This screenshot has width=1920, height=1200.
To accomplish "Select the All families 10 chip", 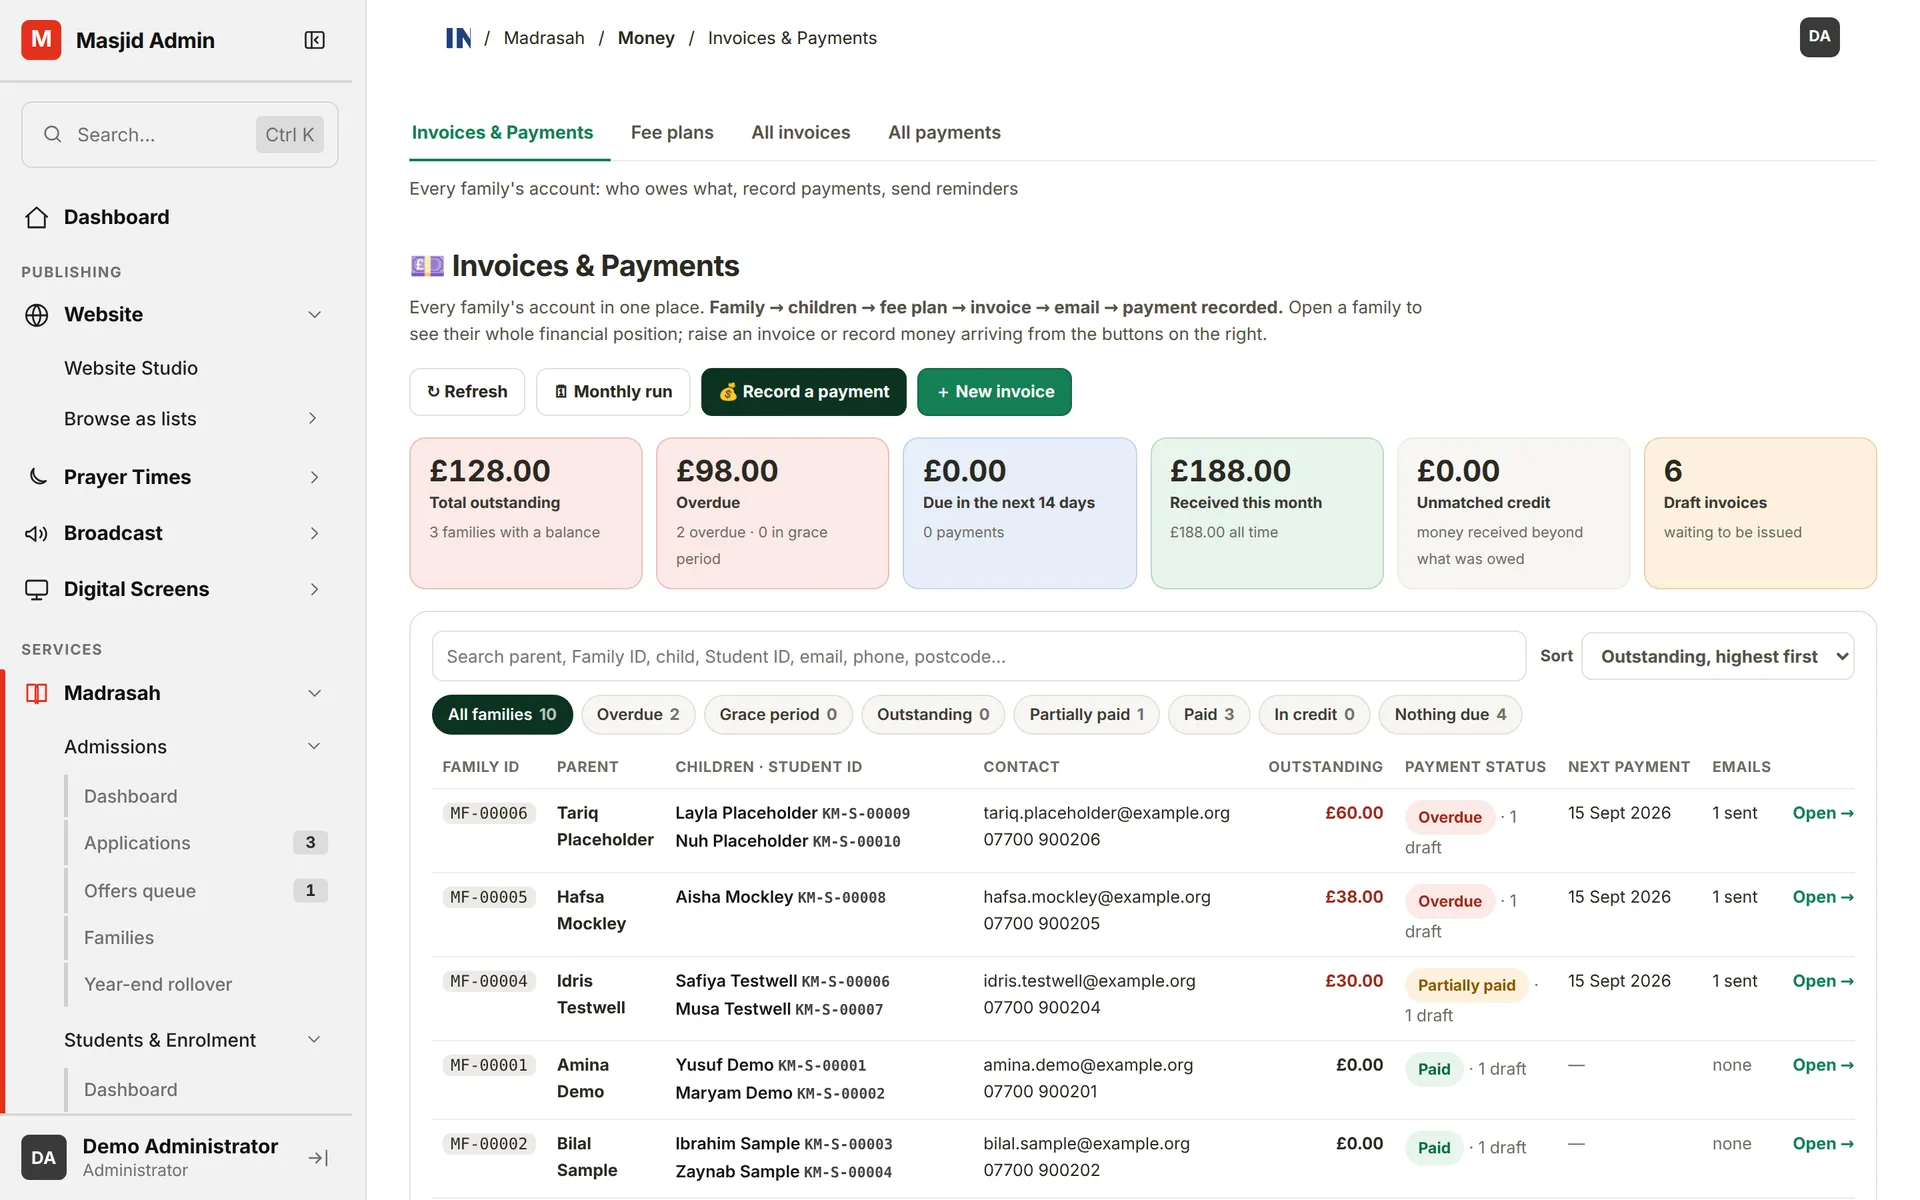I will tap(502, 714).
